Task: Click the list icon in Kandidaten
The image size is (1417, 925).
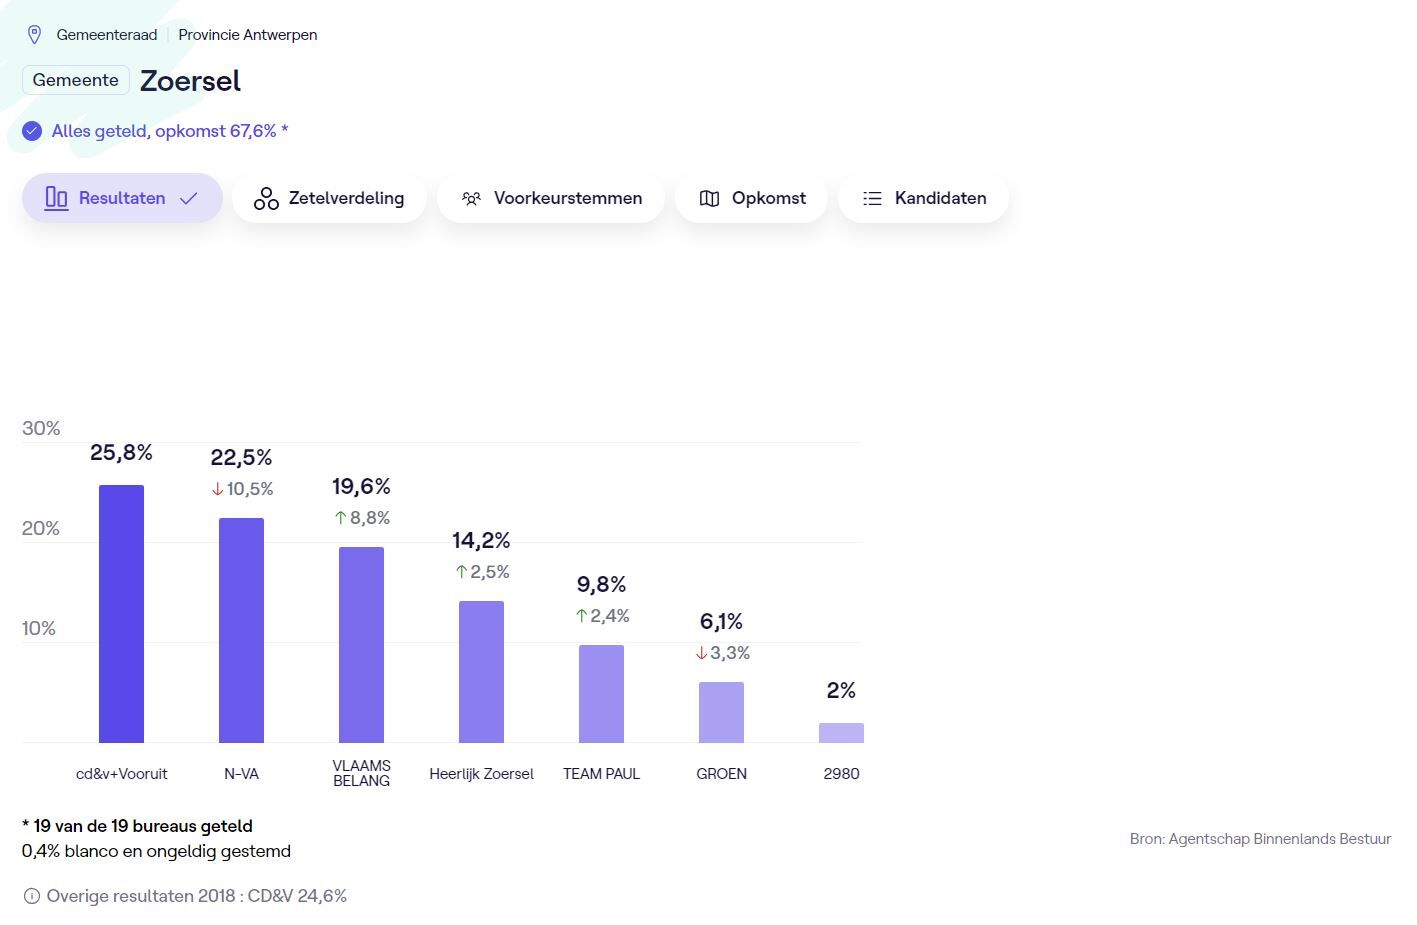Action: click(872, 198)
